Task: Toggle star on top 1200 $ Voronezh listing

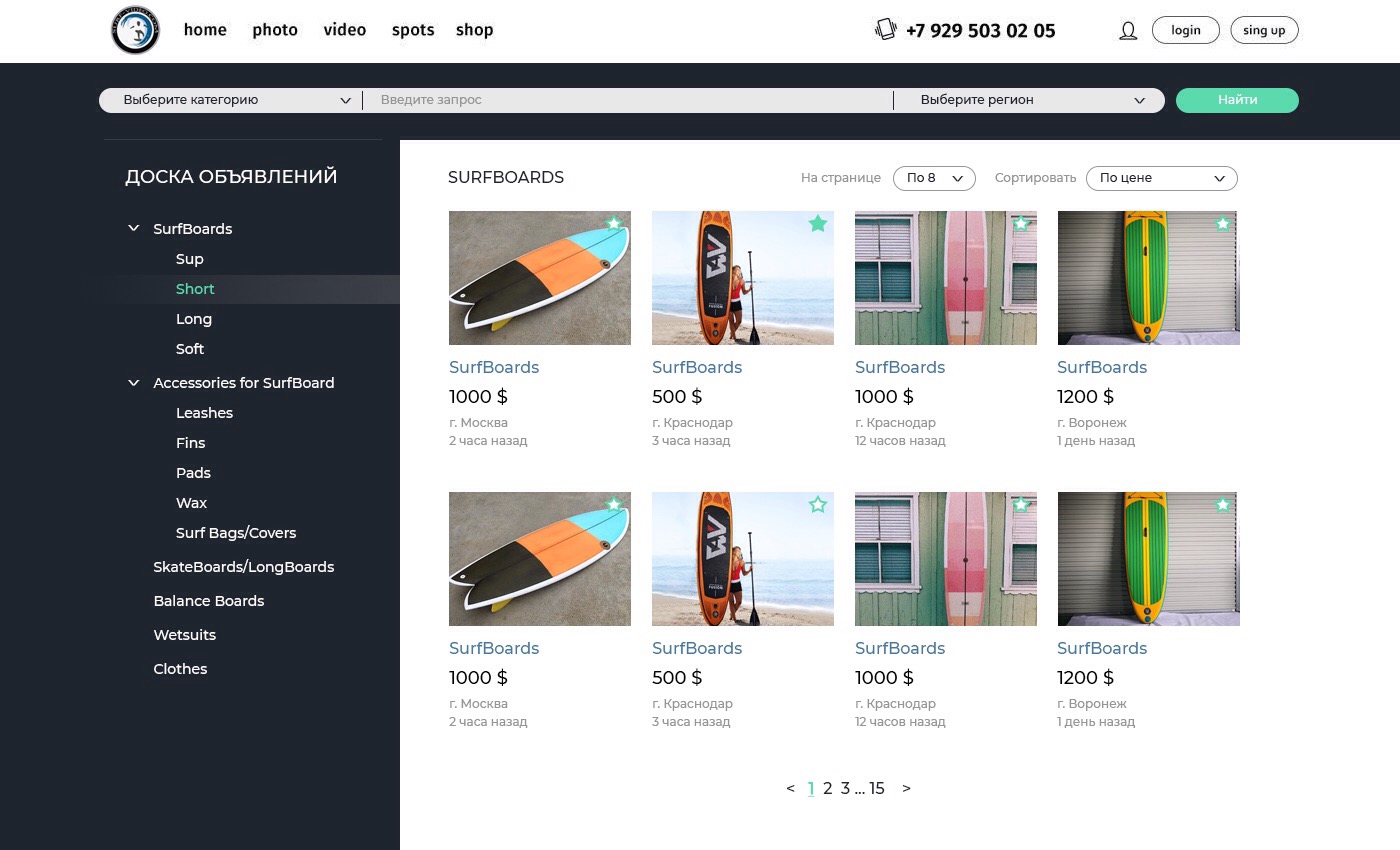Action: click(1223, 224)
